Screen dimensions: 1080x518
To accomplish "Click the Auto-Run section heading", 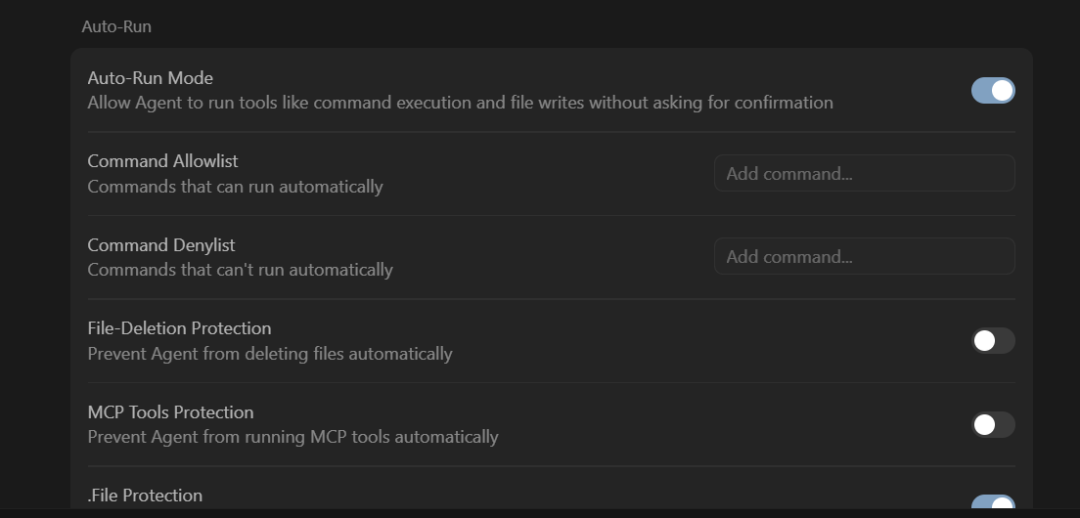I will 116,26.
